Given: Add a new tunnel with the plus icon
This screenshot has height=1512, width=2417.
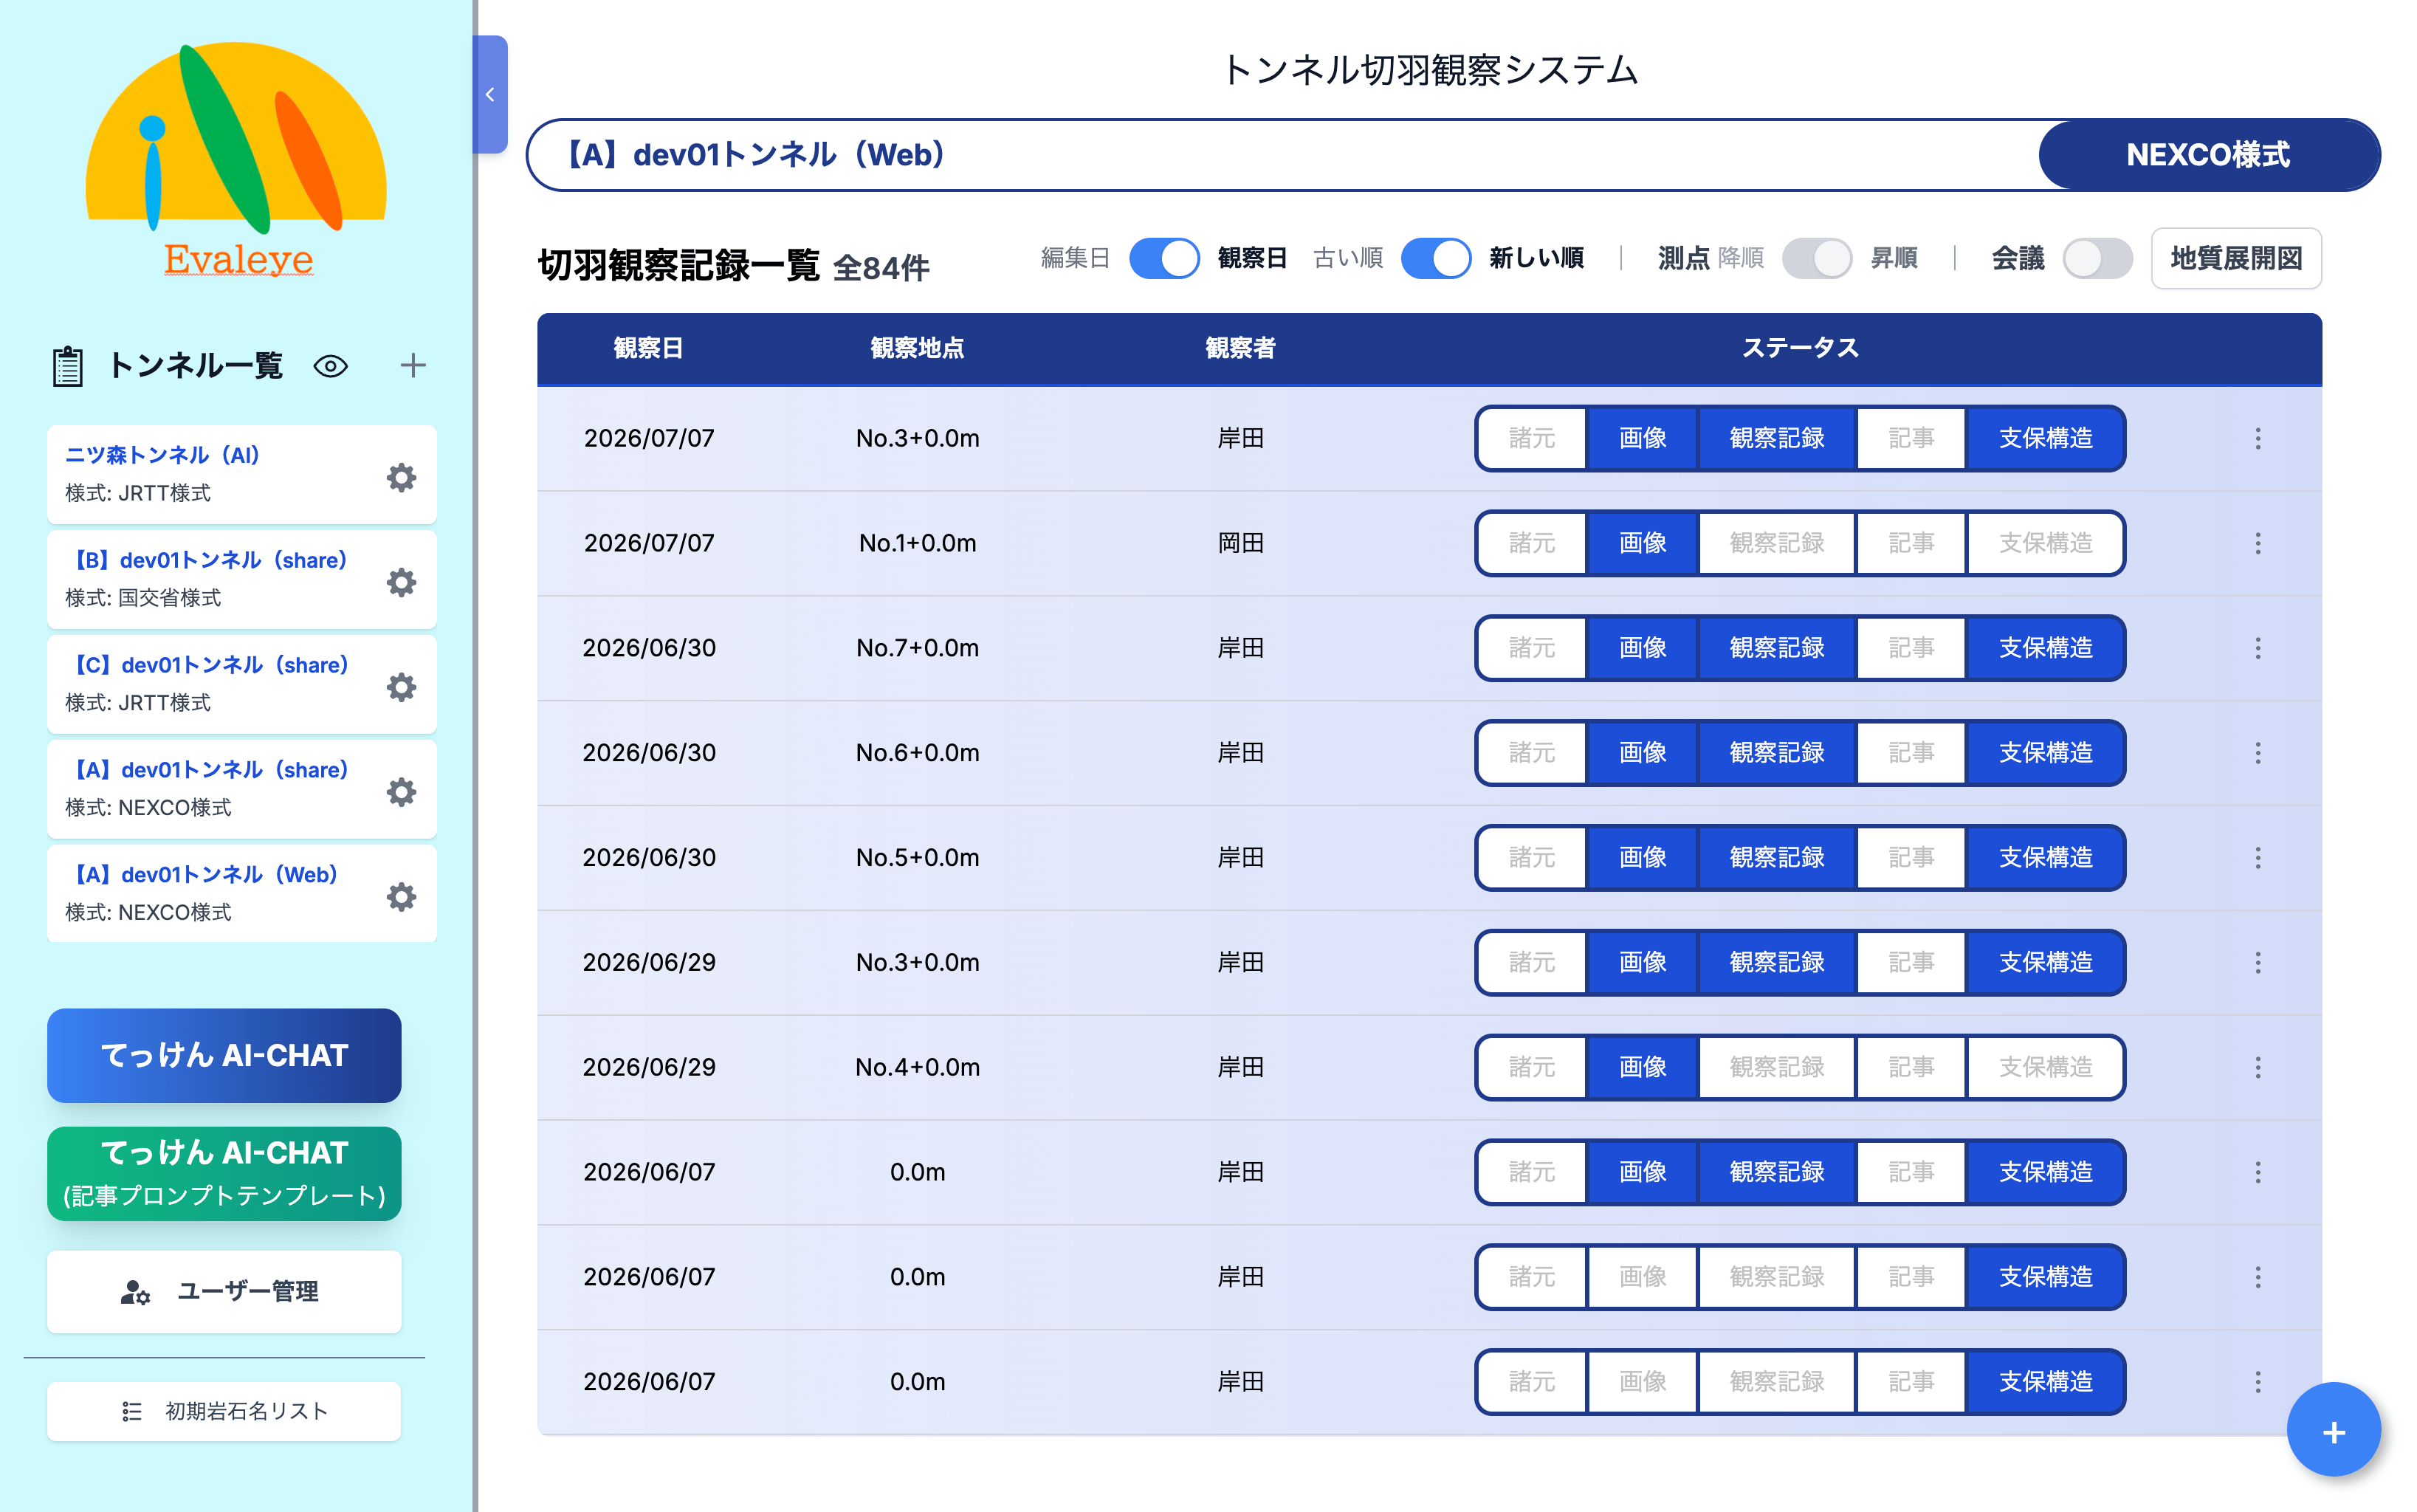Looking at the screenshot, I should tap(413, 366).
